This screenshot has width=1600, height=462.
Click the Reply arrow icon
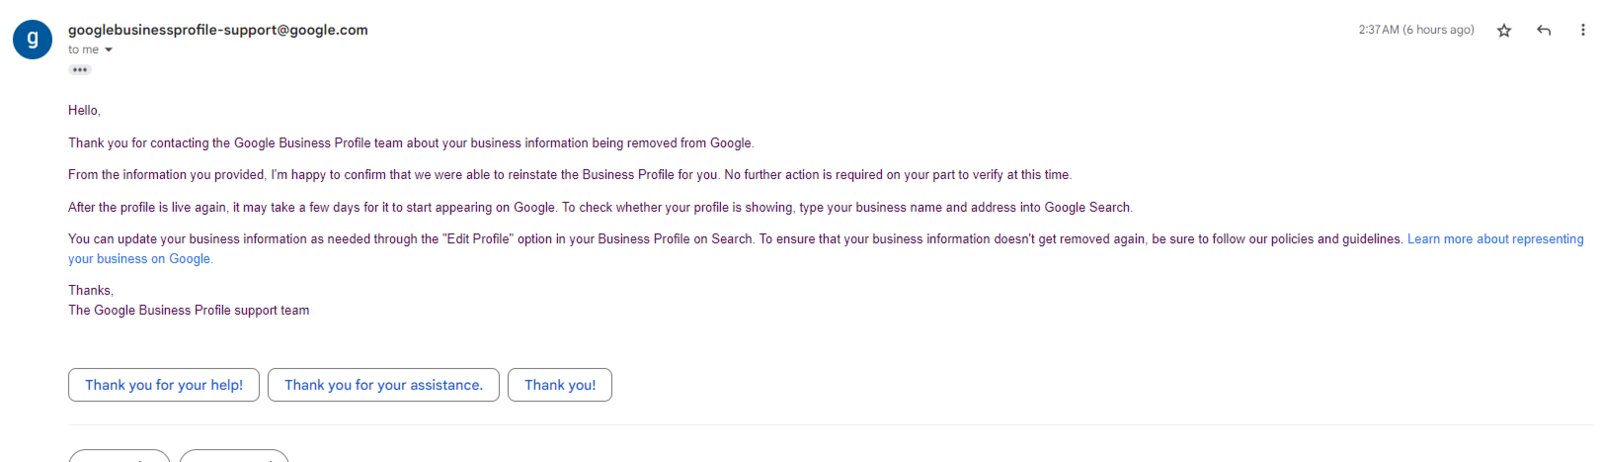pos(1544,31)
